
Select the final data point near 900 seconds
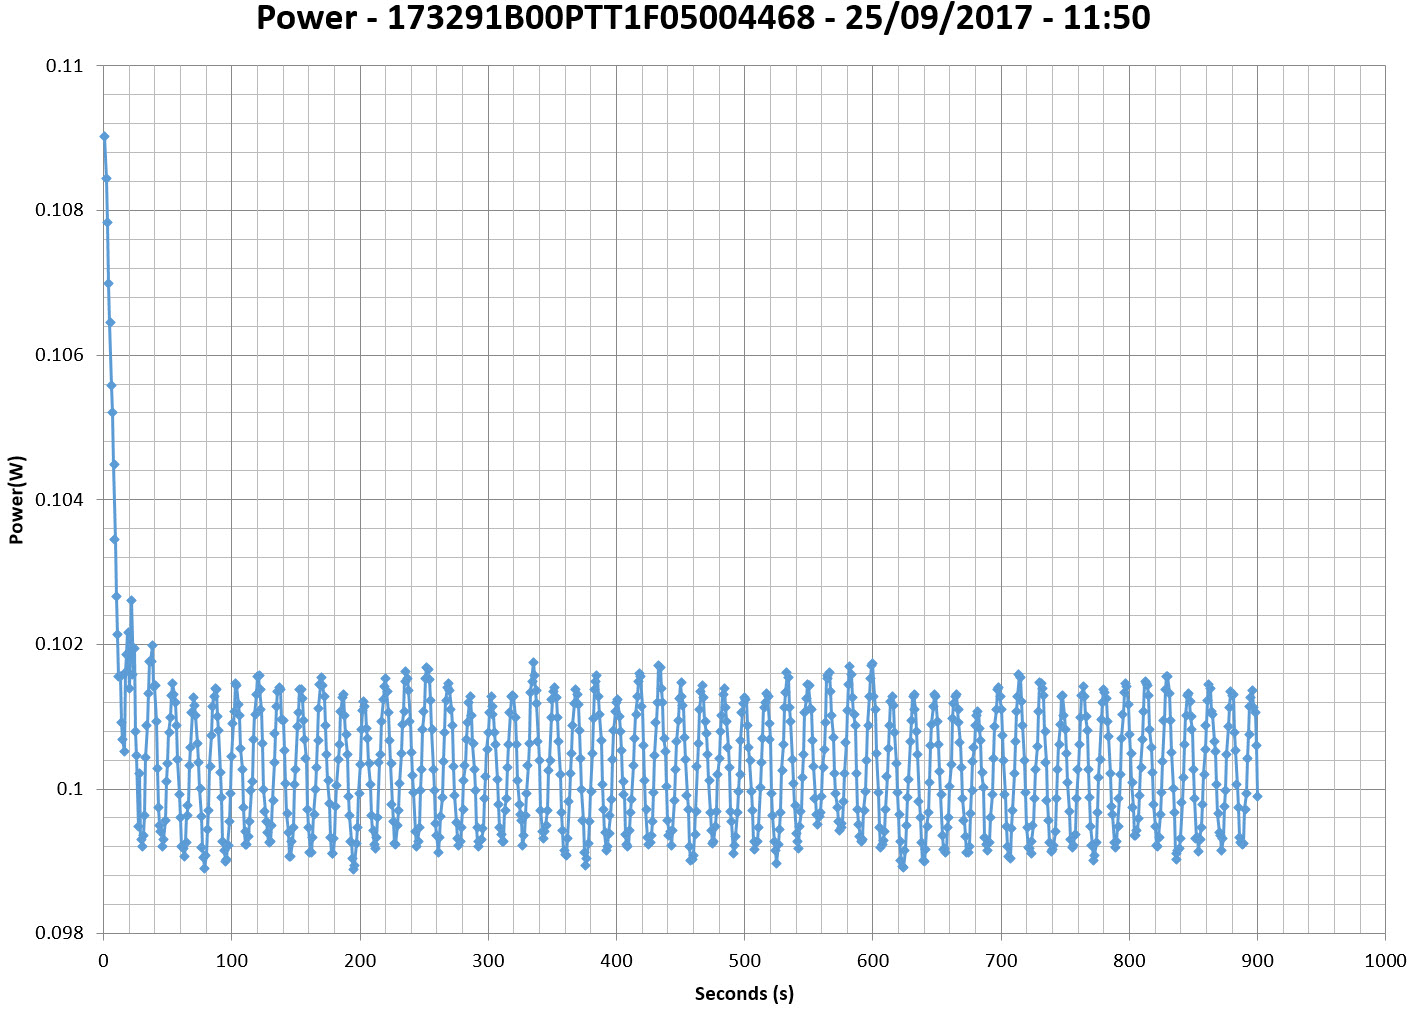tap(1257, 796)
